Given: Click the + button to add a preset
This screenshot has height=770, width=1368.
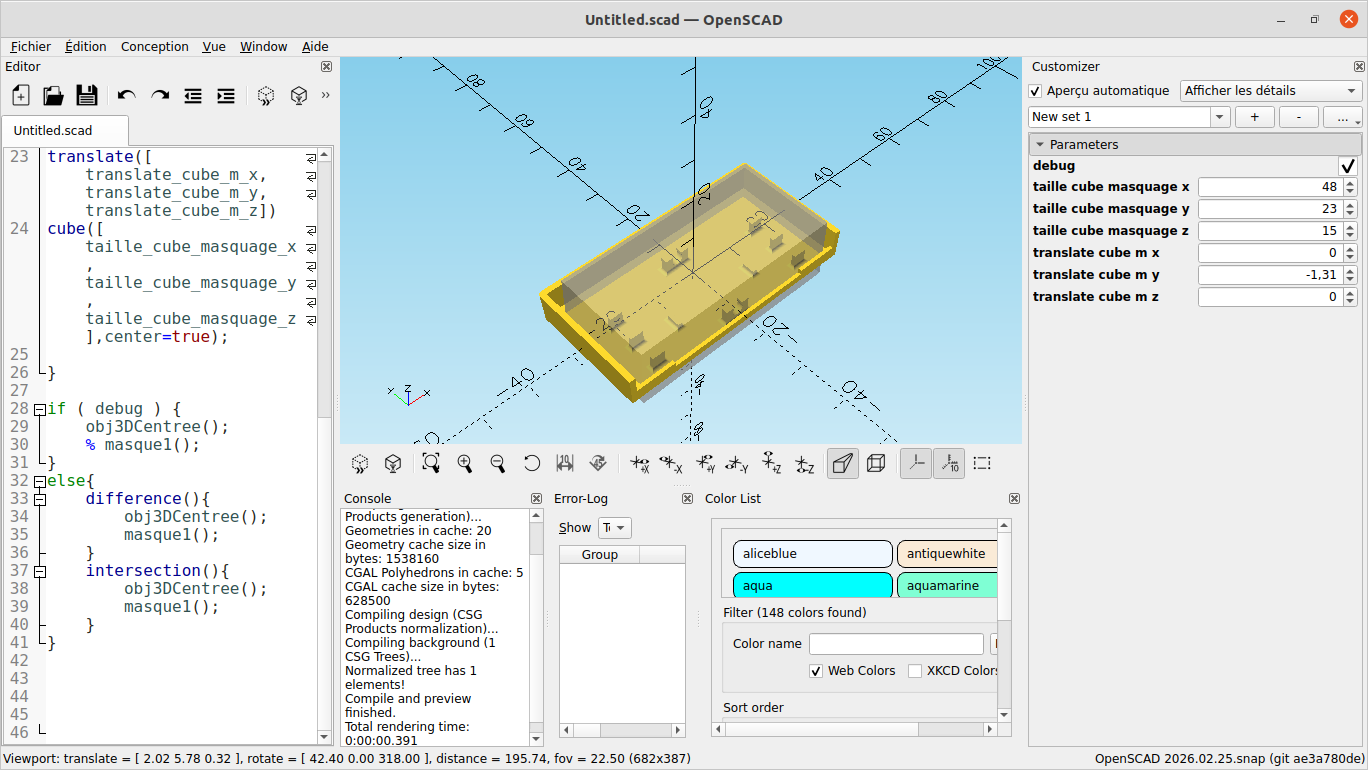Looking at the screenshot, I should (1254, 117).
